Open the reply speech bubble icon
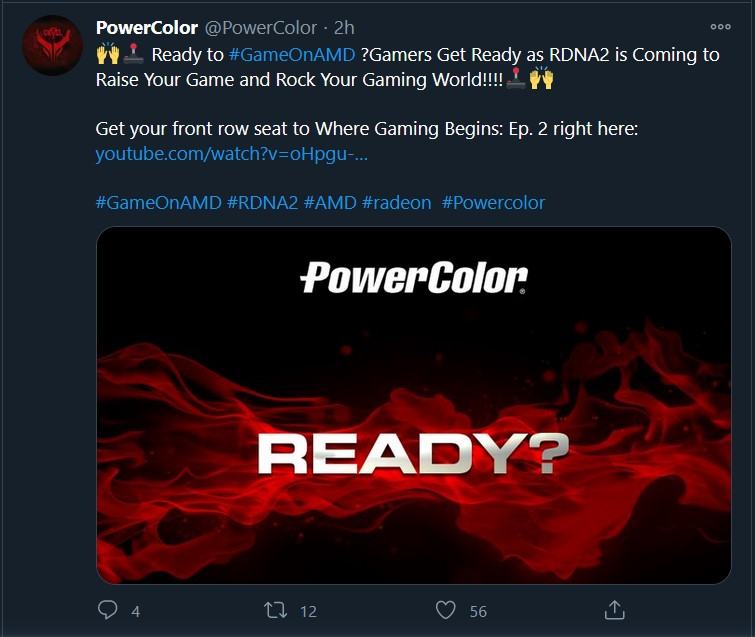This screenshot has width=755, height=637. (x=107, y=610)
